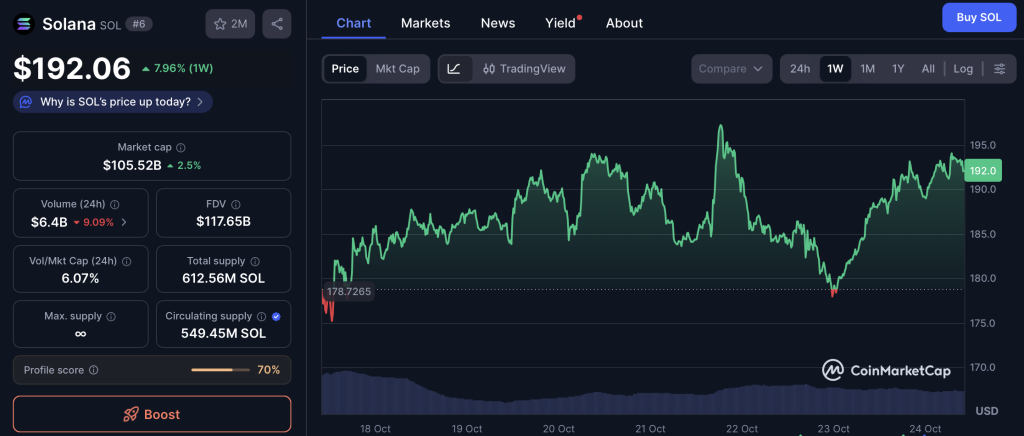This screenshot has height=436, width=1024.
Task: Select the 1Y time range
Action: coord(898,69)
